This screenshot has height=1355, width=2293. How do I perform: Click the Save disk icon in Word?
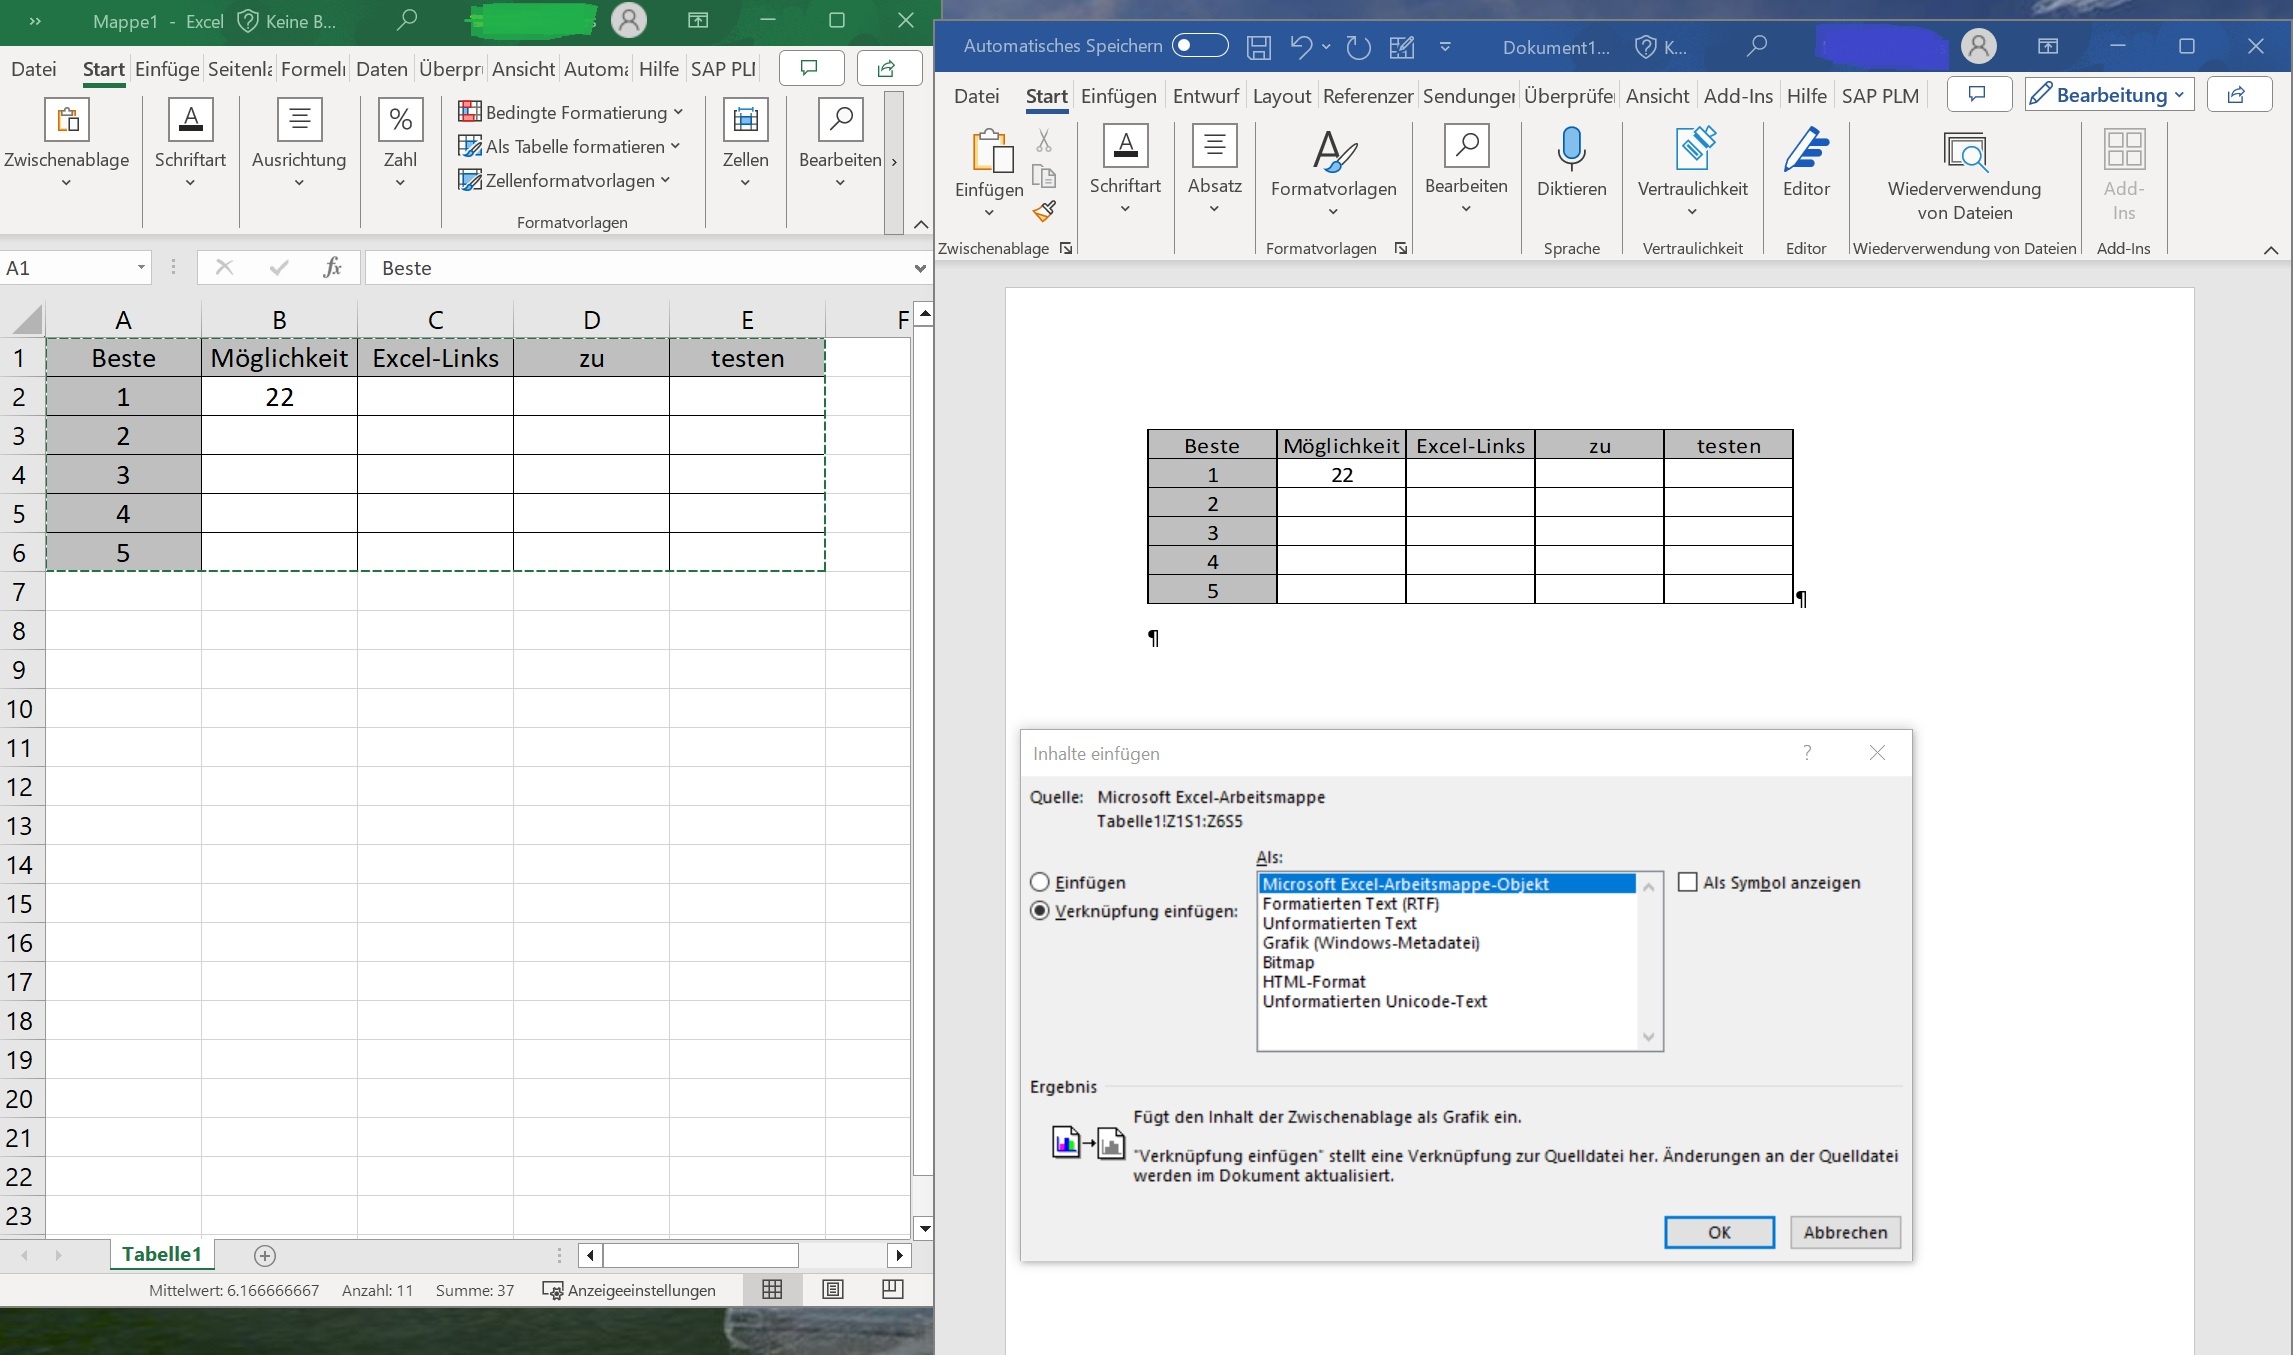pyautogui.click(x=1259, y=47)
